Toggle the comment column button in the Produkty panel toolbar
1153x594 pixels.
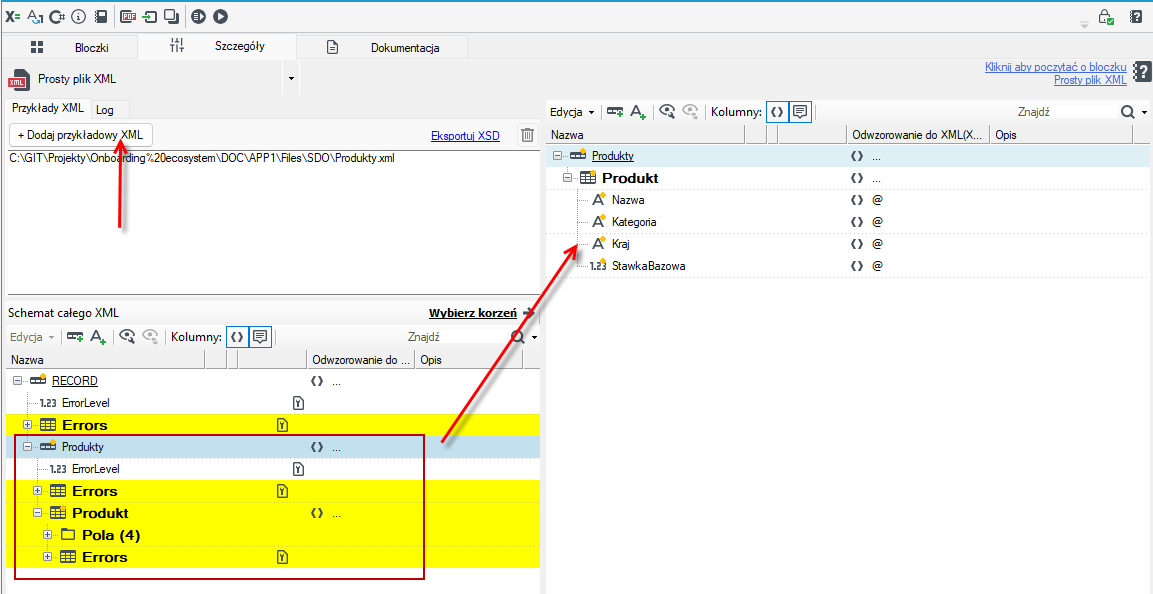[800, 112]
